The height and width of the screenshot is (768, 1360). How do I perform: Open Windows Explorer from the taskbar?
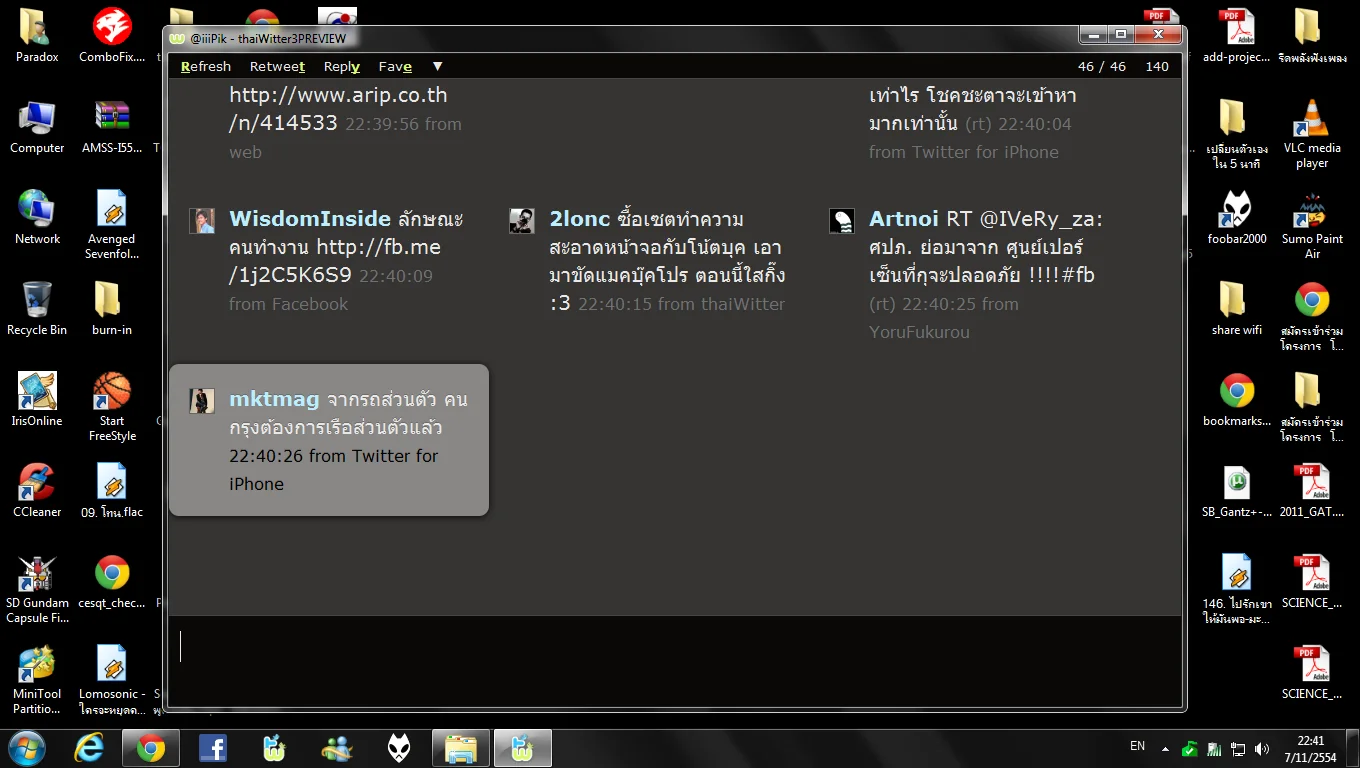coord(460,748)
